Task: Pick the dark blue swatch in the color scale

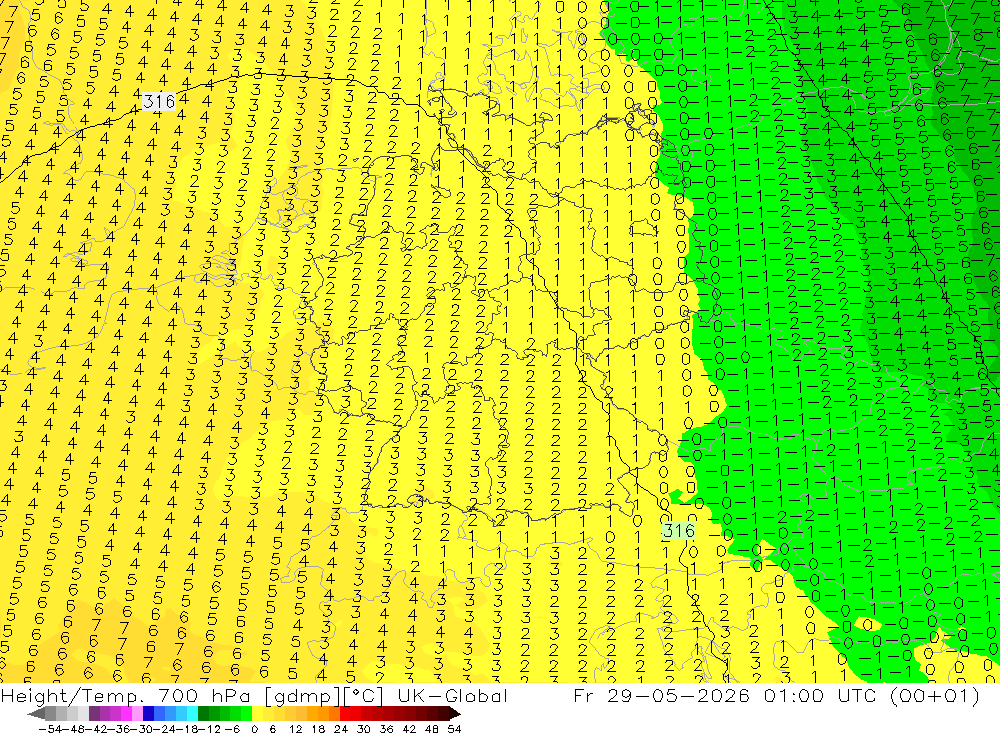Action: tap(148, 714)
